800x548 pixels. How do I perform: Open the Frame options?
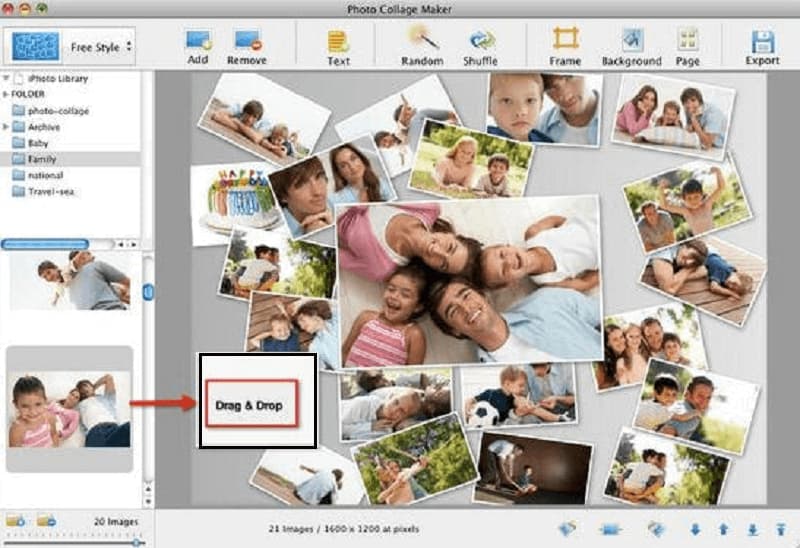(x=565, y=41)
